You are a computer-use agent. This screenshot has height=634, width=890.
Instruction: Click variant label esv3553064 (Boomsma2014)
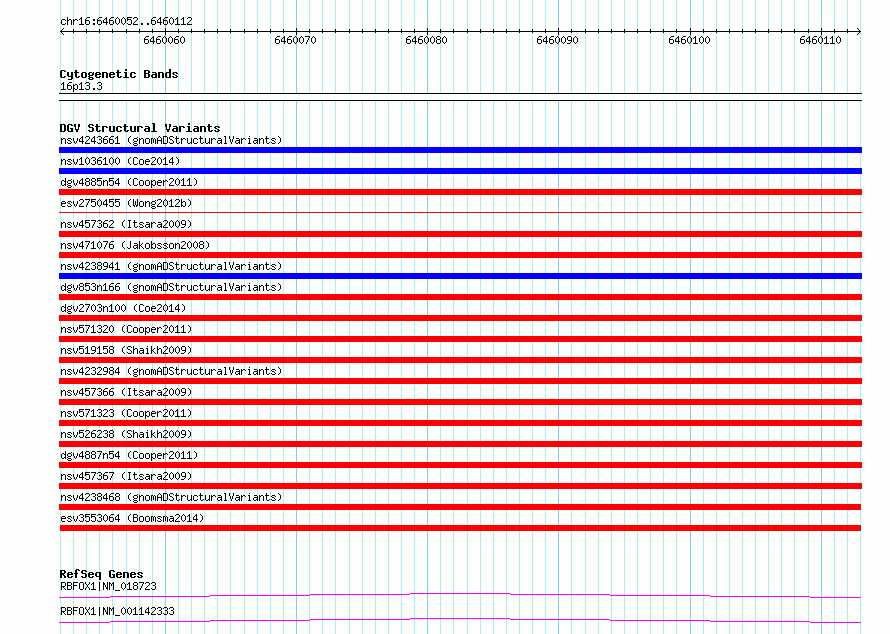[132, 518]
